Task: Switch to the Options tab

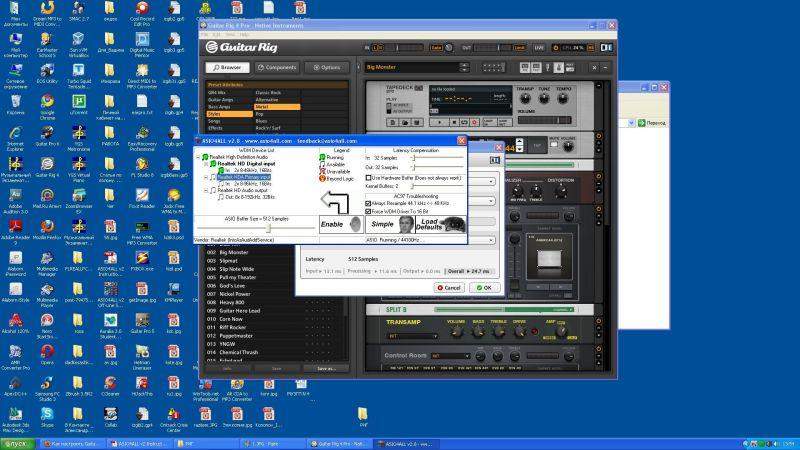Action: (327, 67)
